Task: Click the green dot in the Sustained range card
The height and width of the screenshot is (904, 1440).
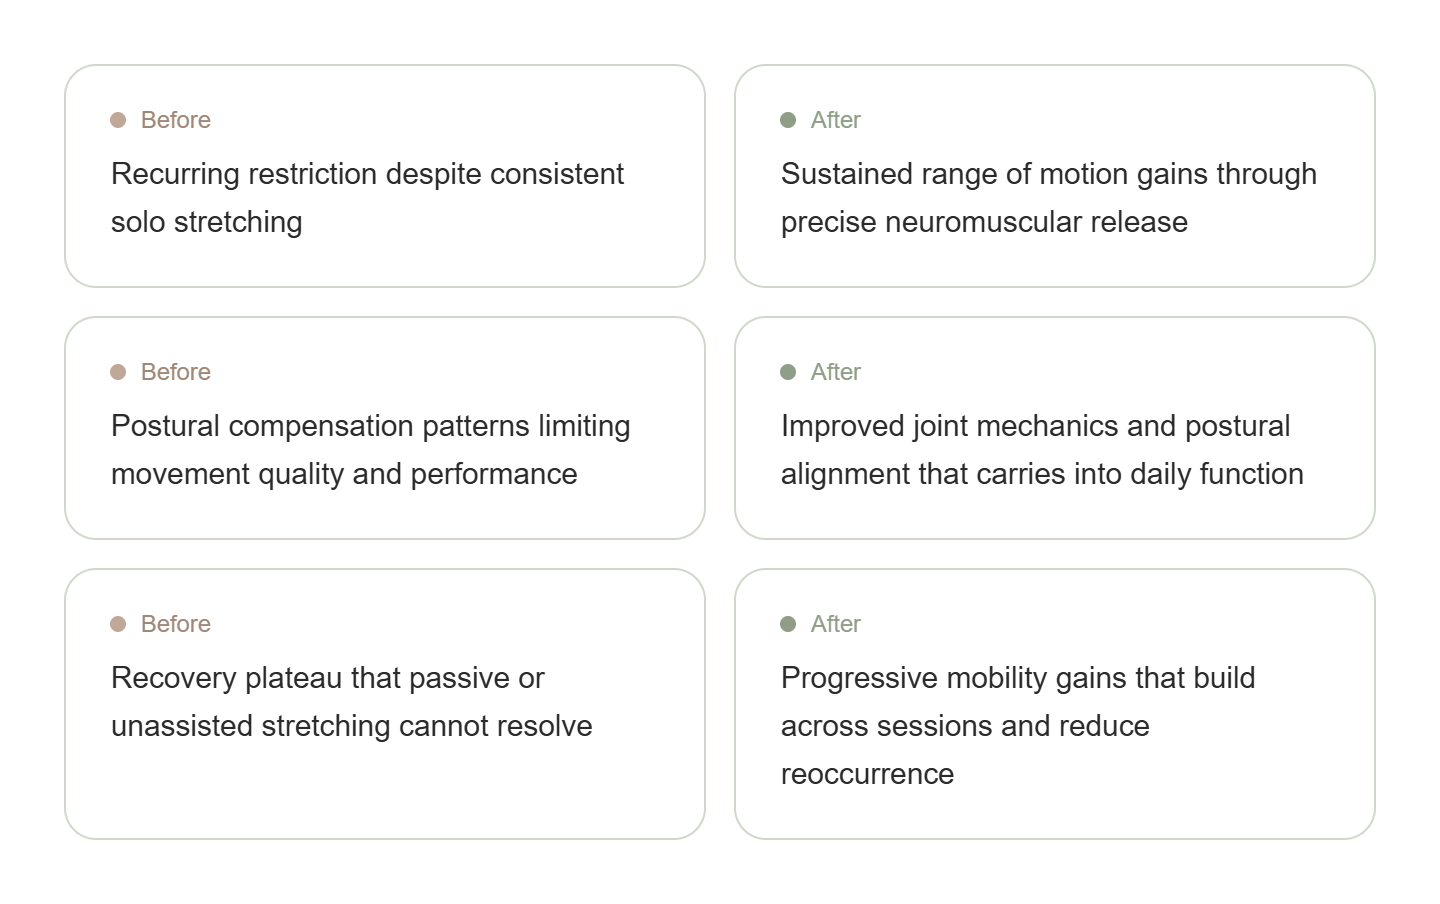Action: (788, 120)
